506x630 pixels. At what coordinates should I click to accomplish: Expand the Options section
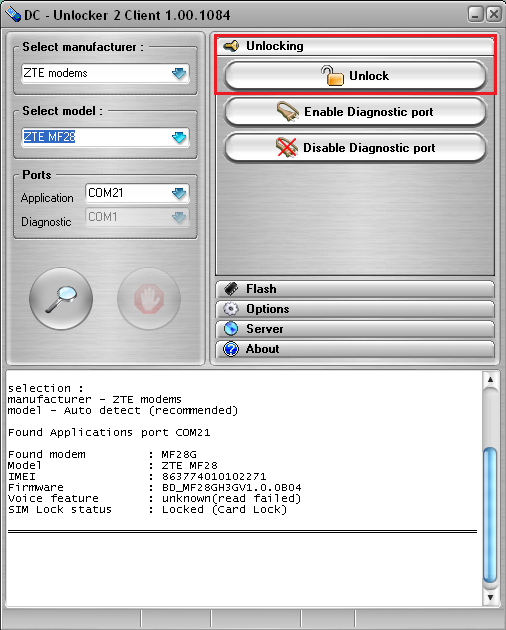point(355,309)
